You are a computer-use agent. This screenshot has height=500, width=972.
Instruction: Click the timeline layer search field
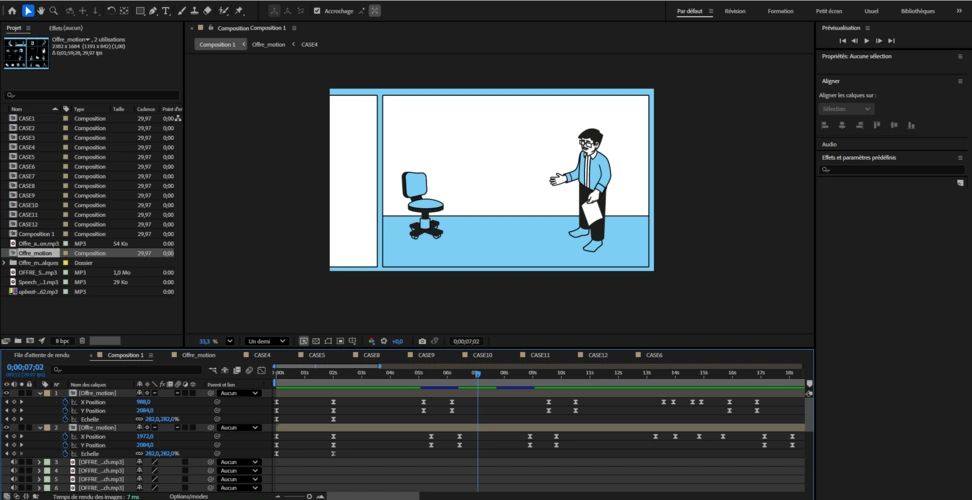coord(127,370)
